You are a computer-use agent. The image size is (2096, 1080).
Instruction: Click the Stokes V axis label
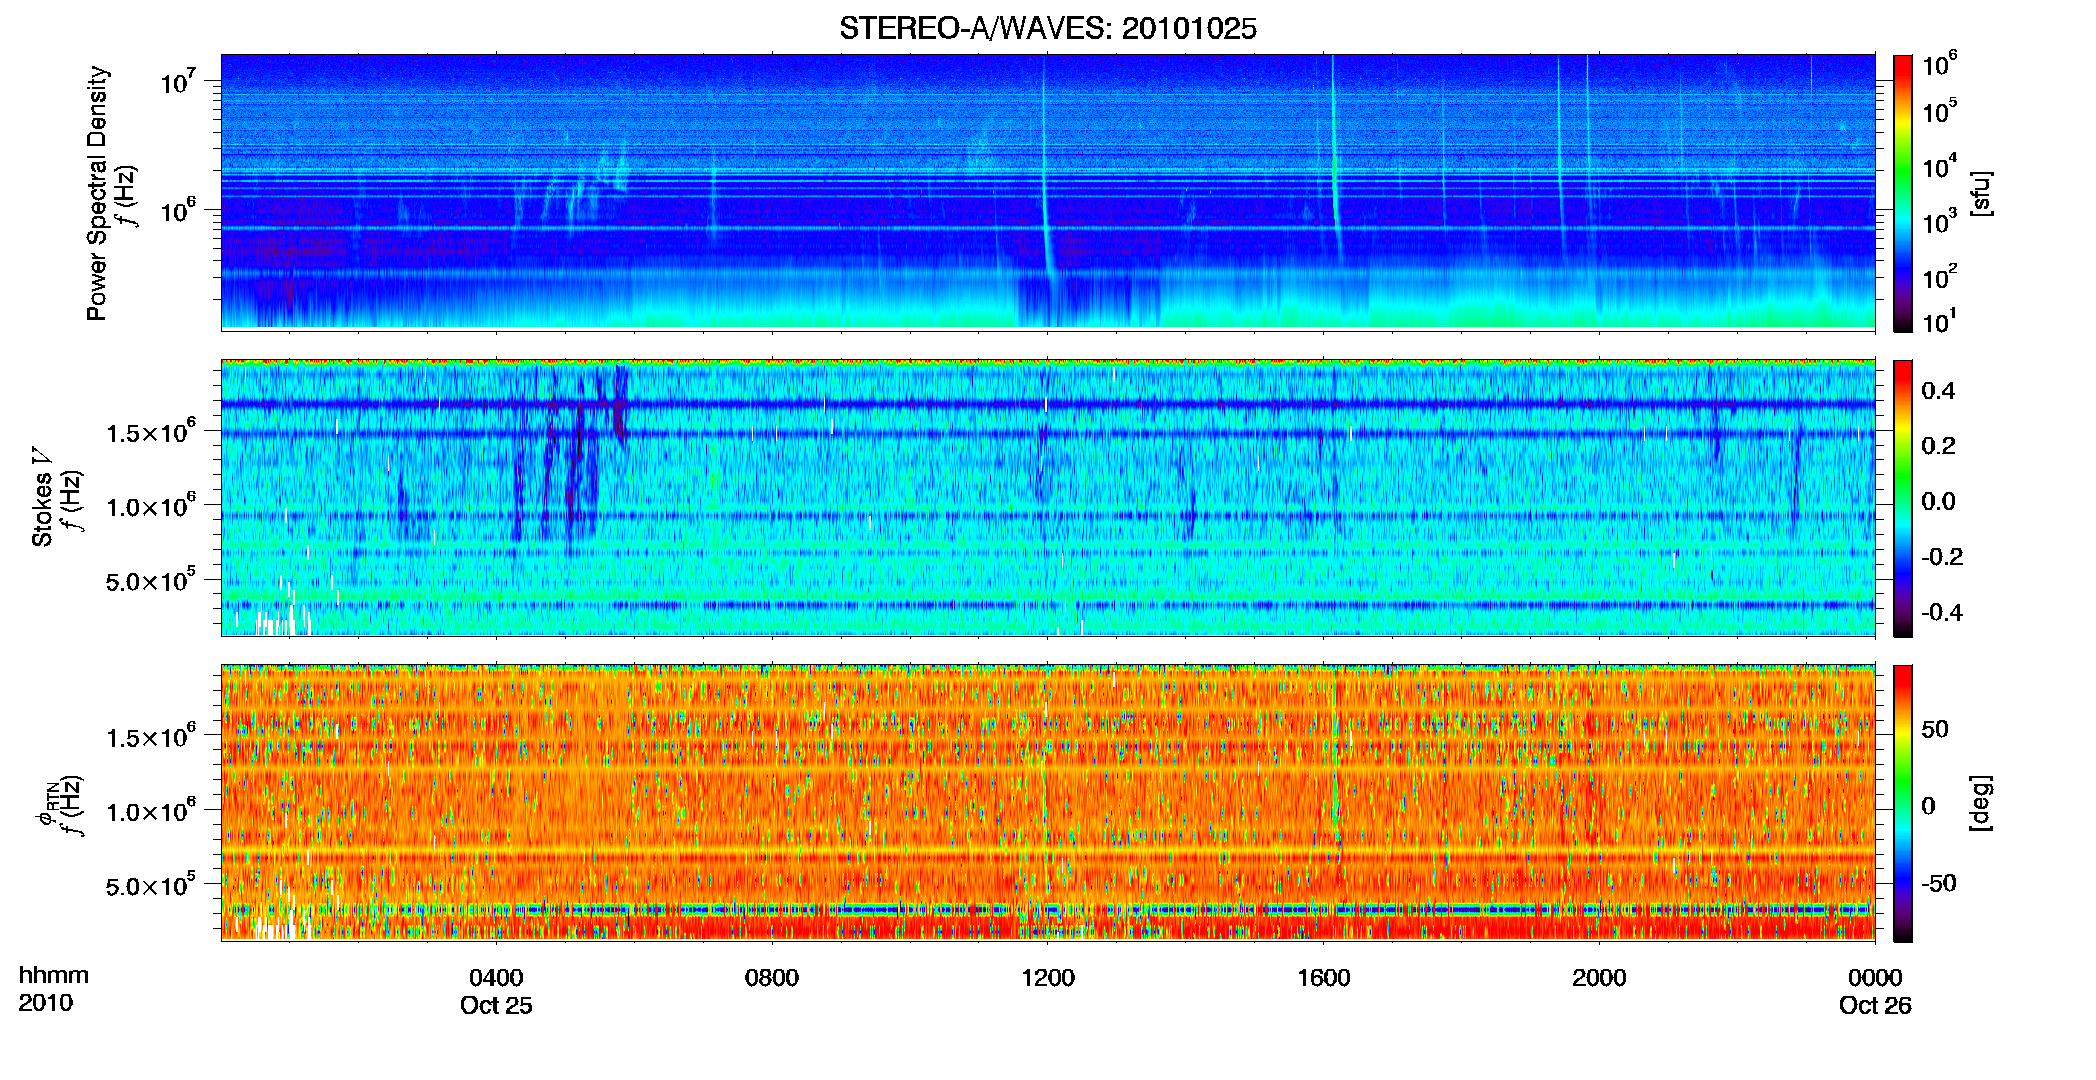point(42,497)
